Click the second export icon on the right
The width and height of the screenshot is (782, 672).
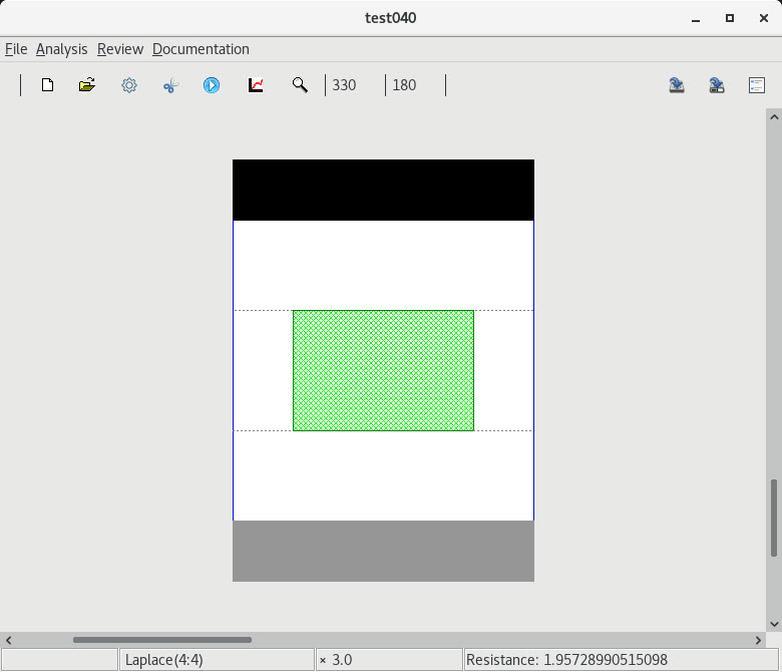(x=717, y=85)
